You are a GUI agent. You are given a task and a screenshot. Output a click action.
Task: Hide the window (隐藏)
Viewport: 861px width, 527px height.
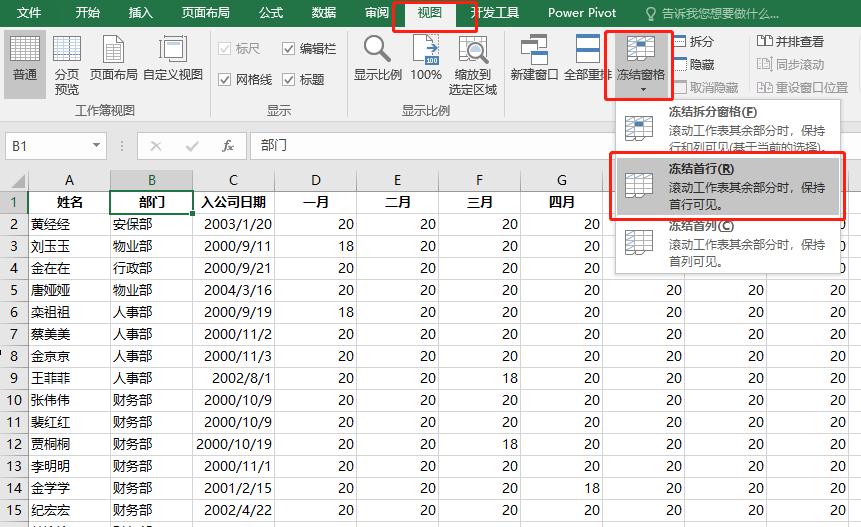[x=694, y=64]
